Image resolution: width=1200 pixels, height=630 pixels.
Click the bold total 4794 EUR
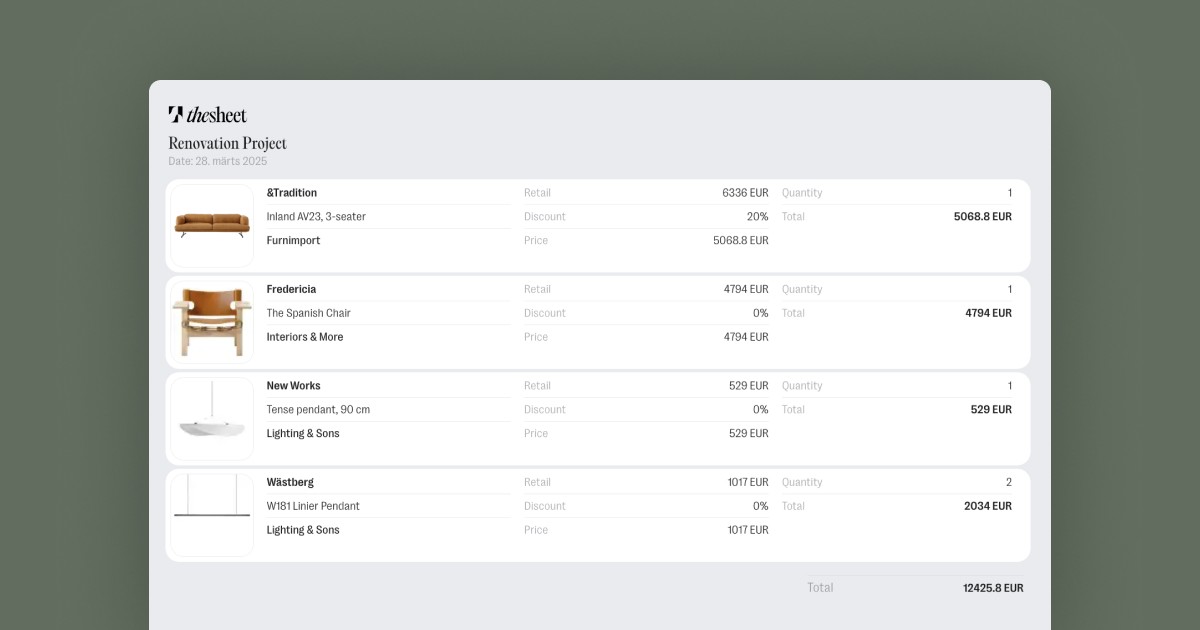[988, 313]
